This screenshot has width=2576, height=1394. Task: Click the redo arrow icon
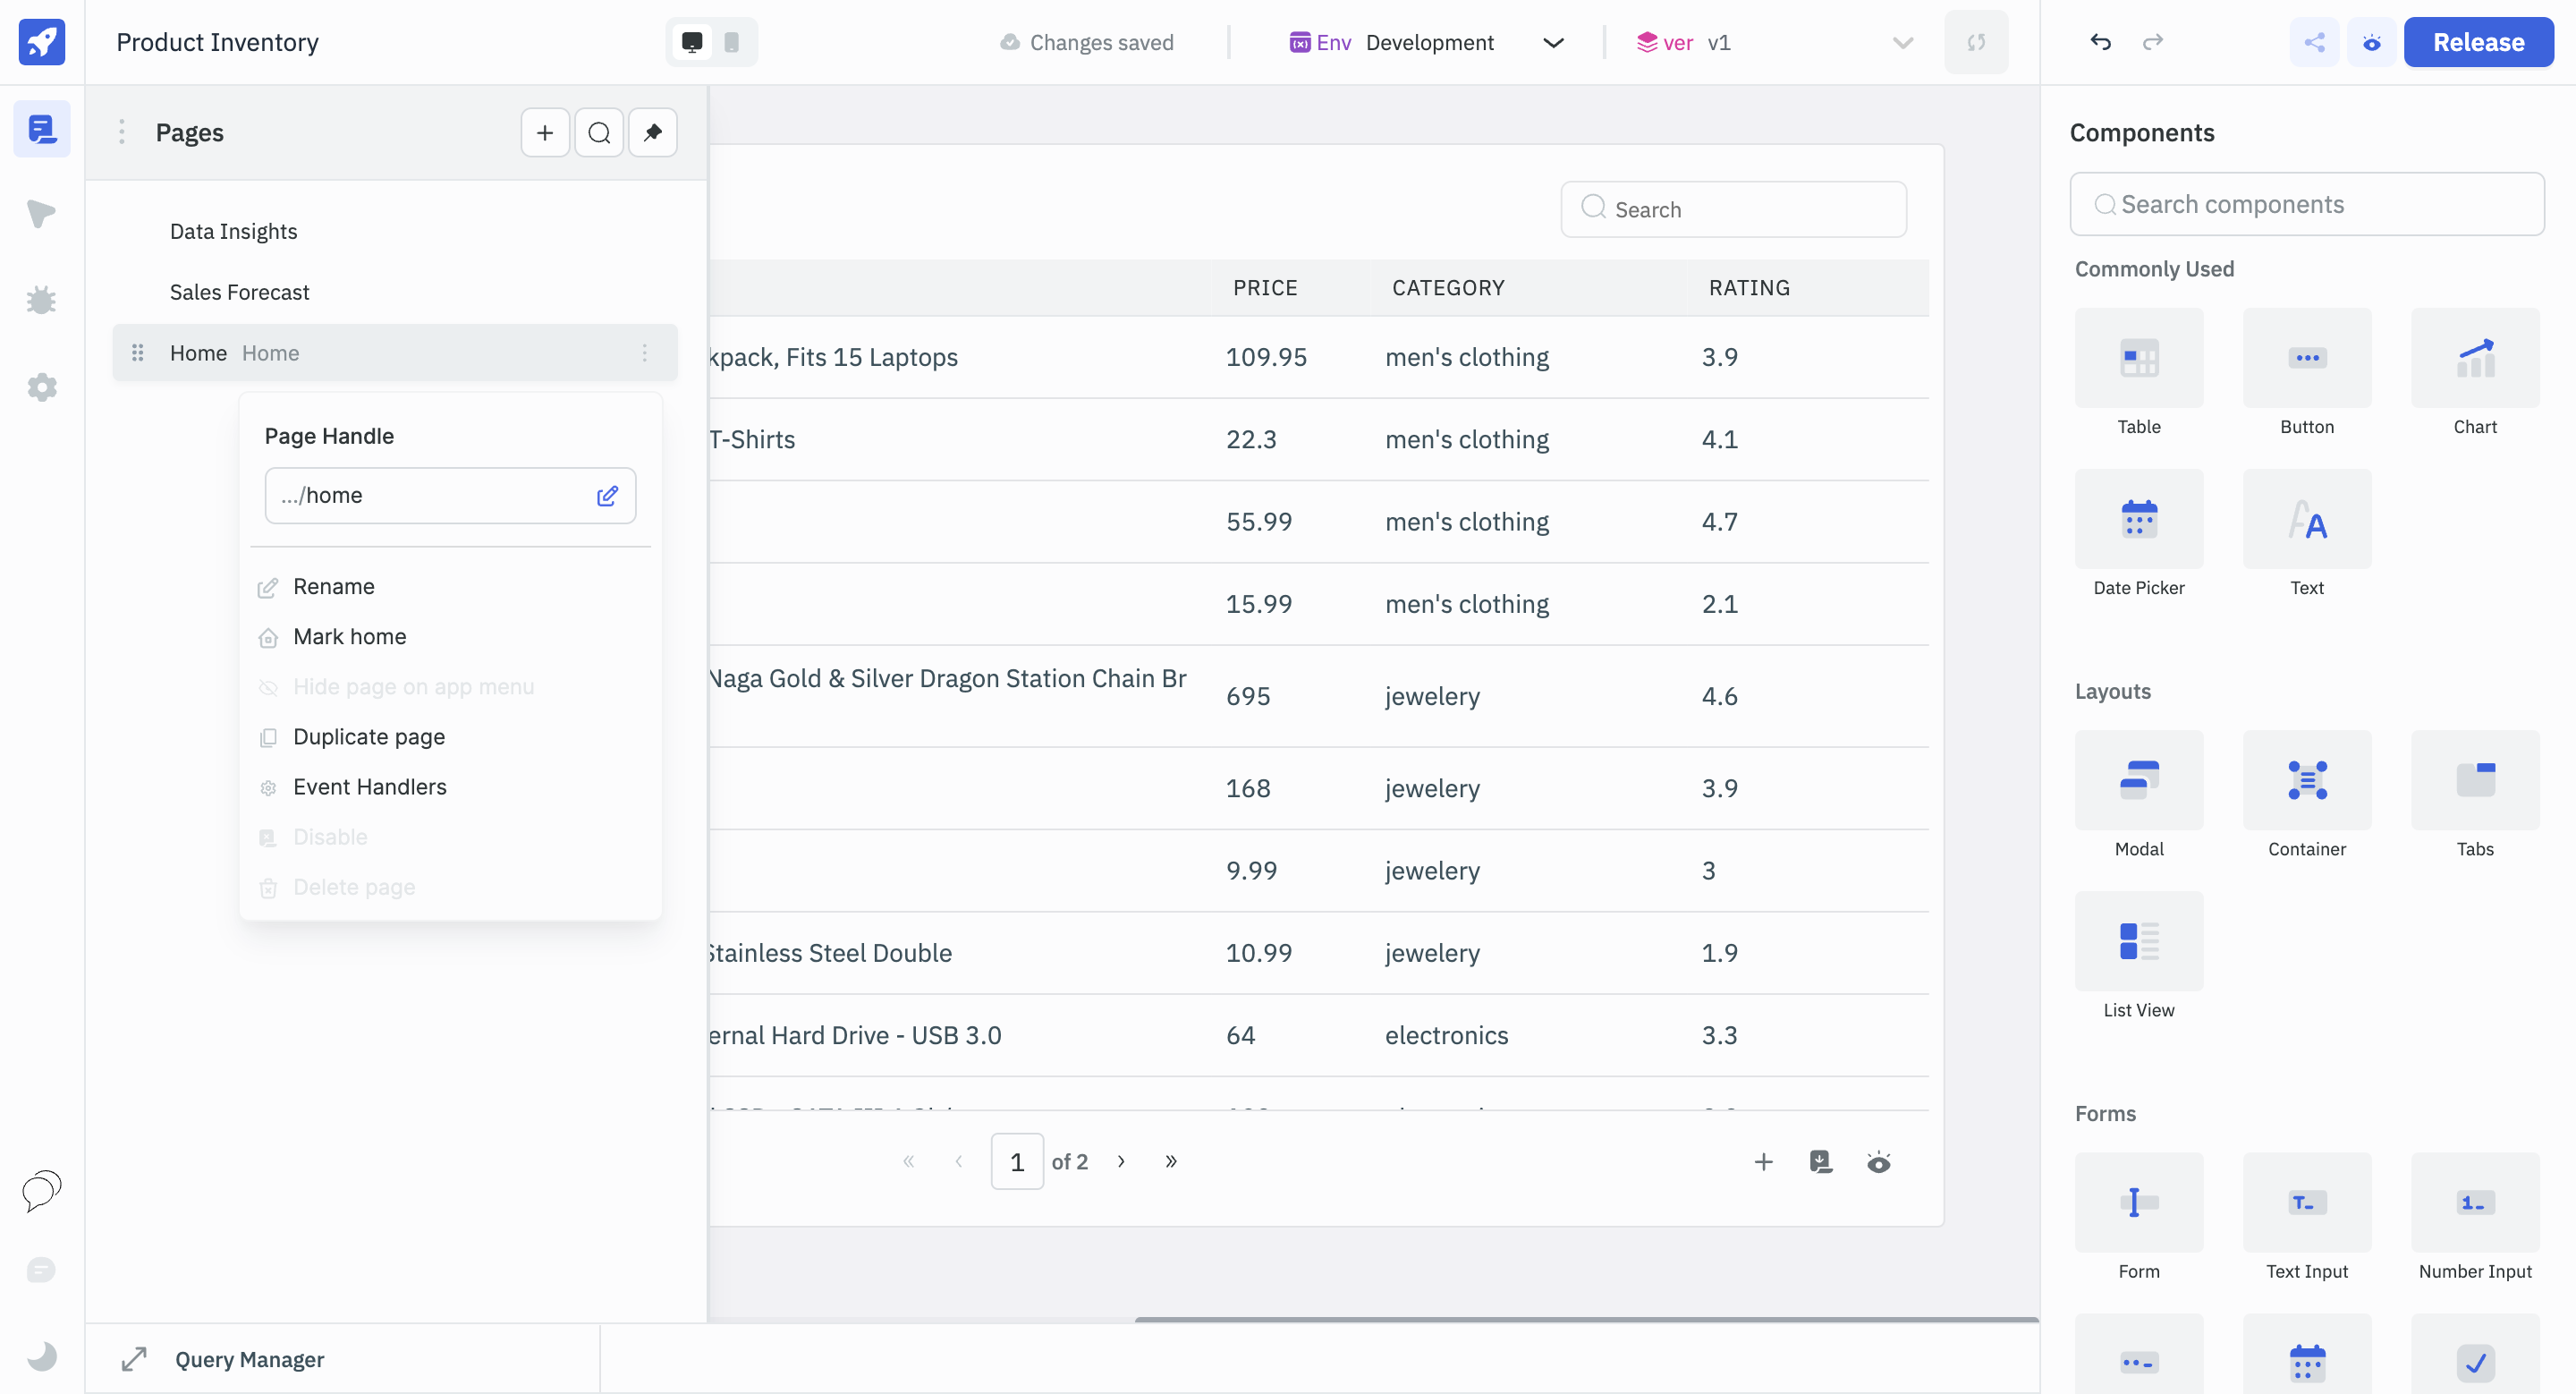click(2152, 41)
